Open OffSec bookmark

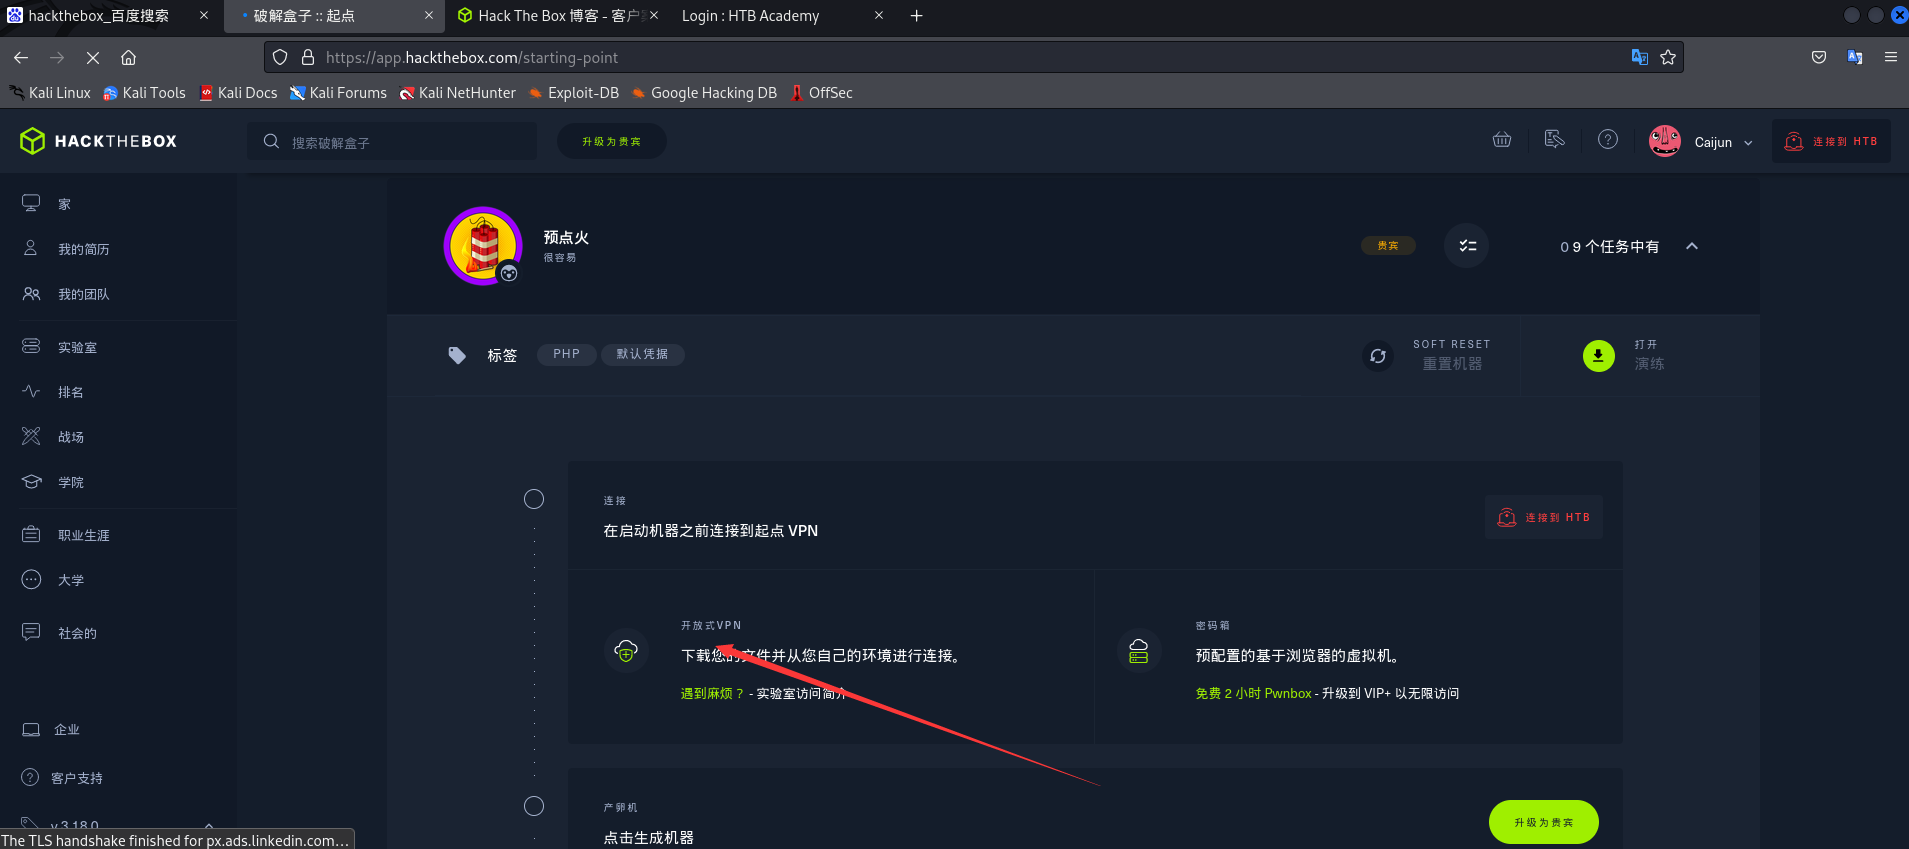(822, 93)
